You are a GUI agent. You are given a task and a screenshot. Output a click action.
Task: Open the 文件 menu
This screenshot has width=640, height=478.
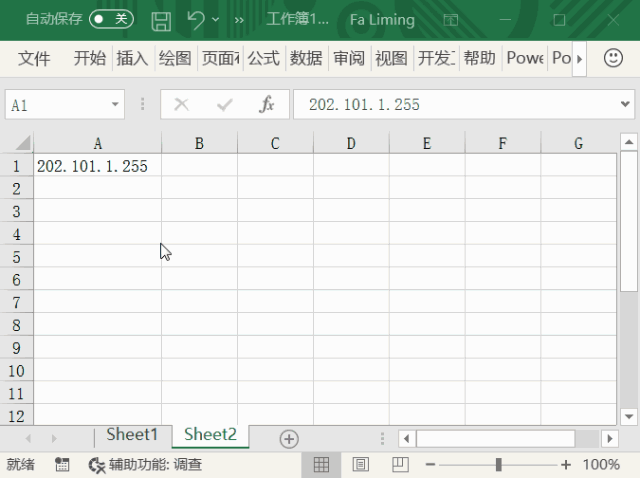[x=34, y=58]
